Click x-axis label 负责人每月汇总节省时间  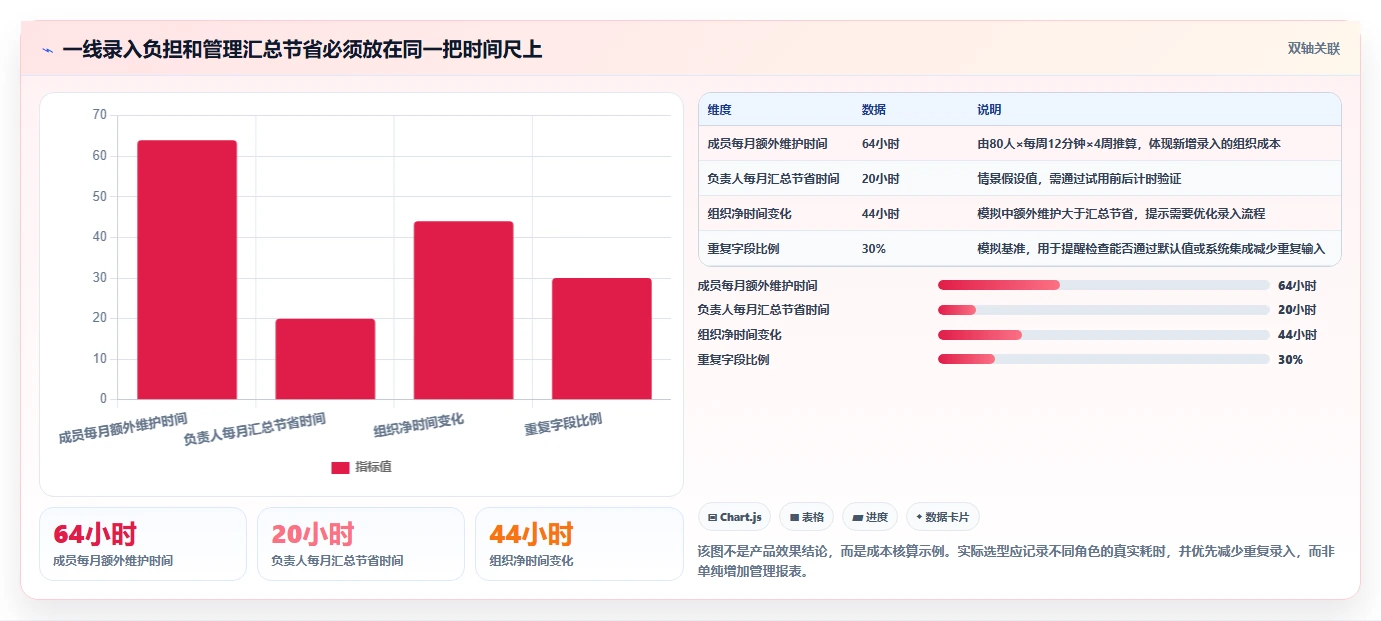[x=254, y=428]
